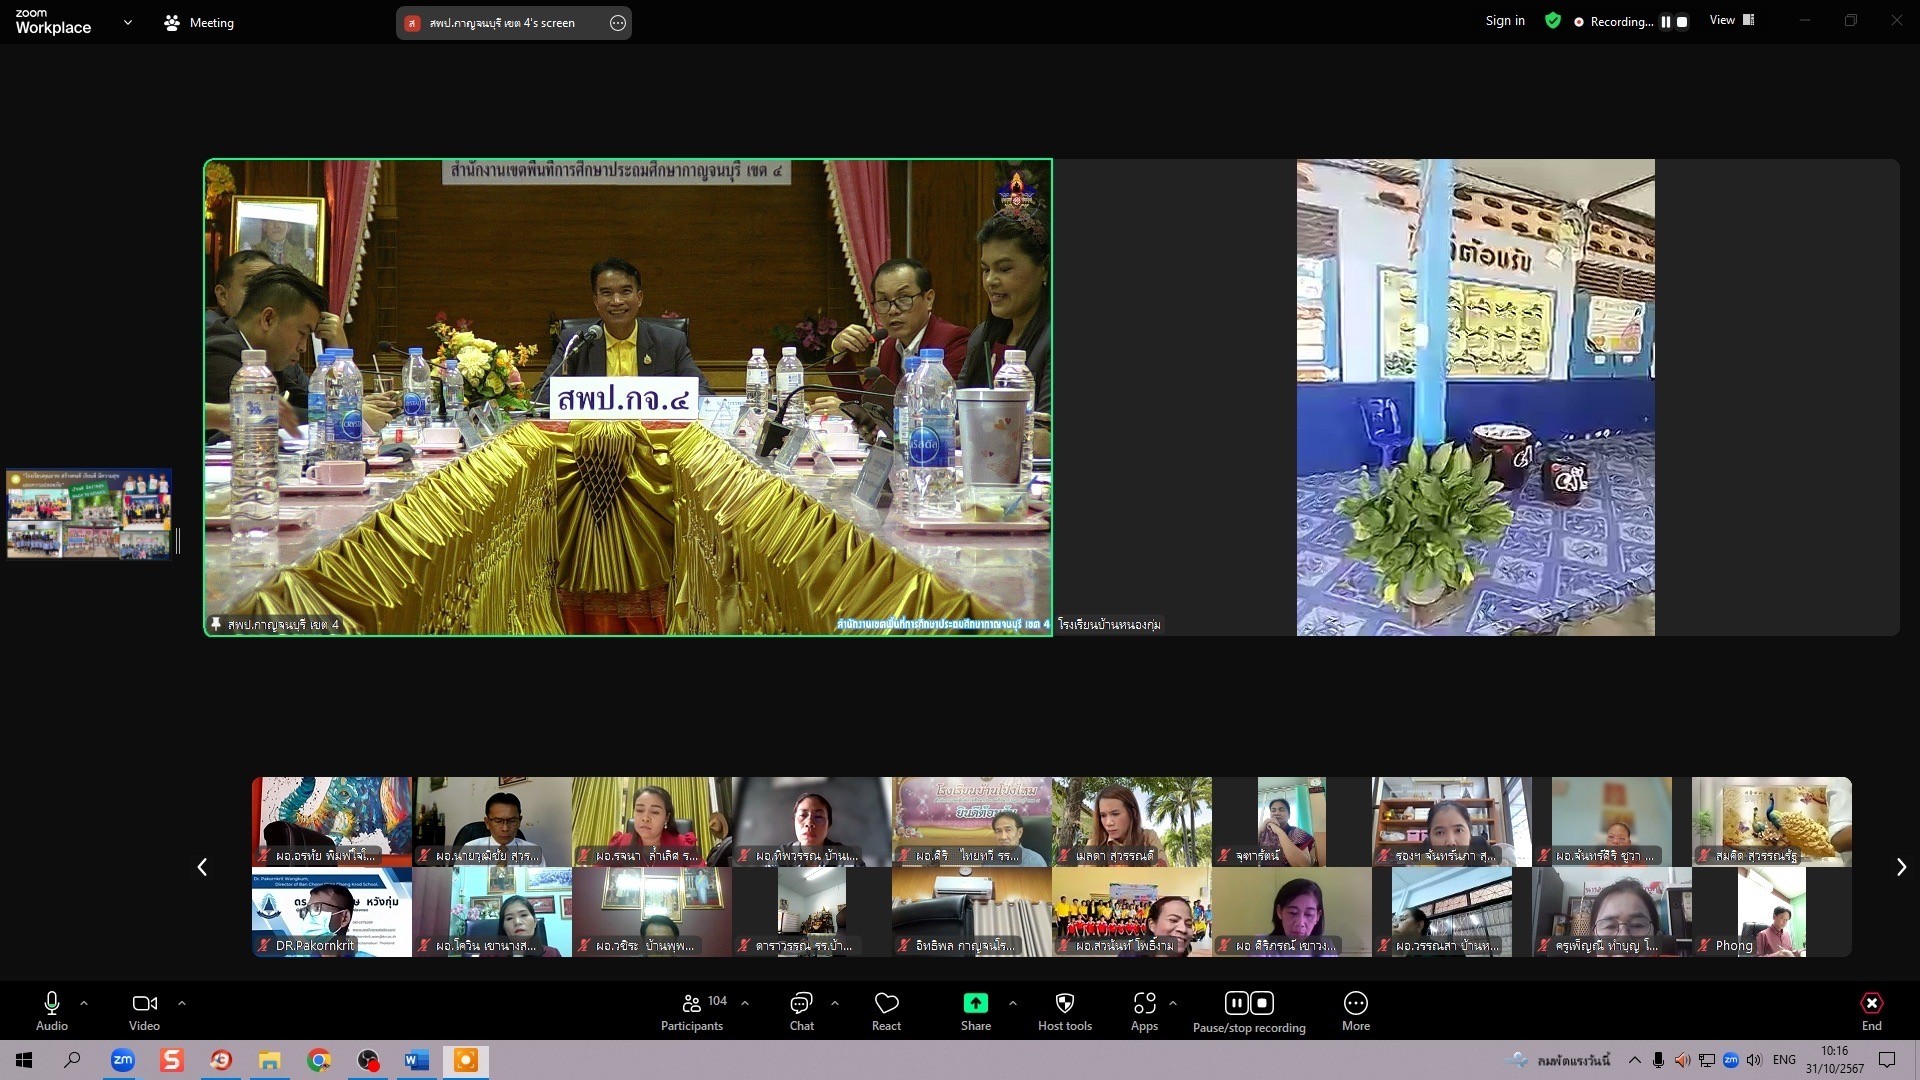This screenshot has height=1080, width=1920.
Task: Go to next page of participant thumbnails
Action: (1901, 867)
